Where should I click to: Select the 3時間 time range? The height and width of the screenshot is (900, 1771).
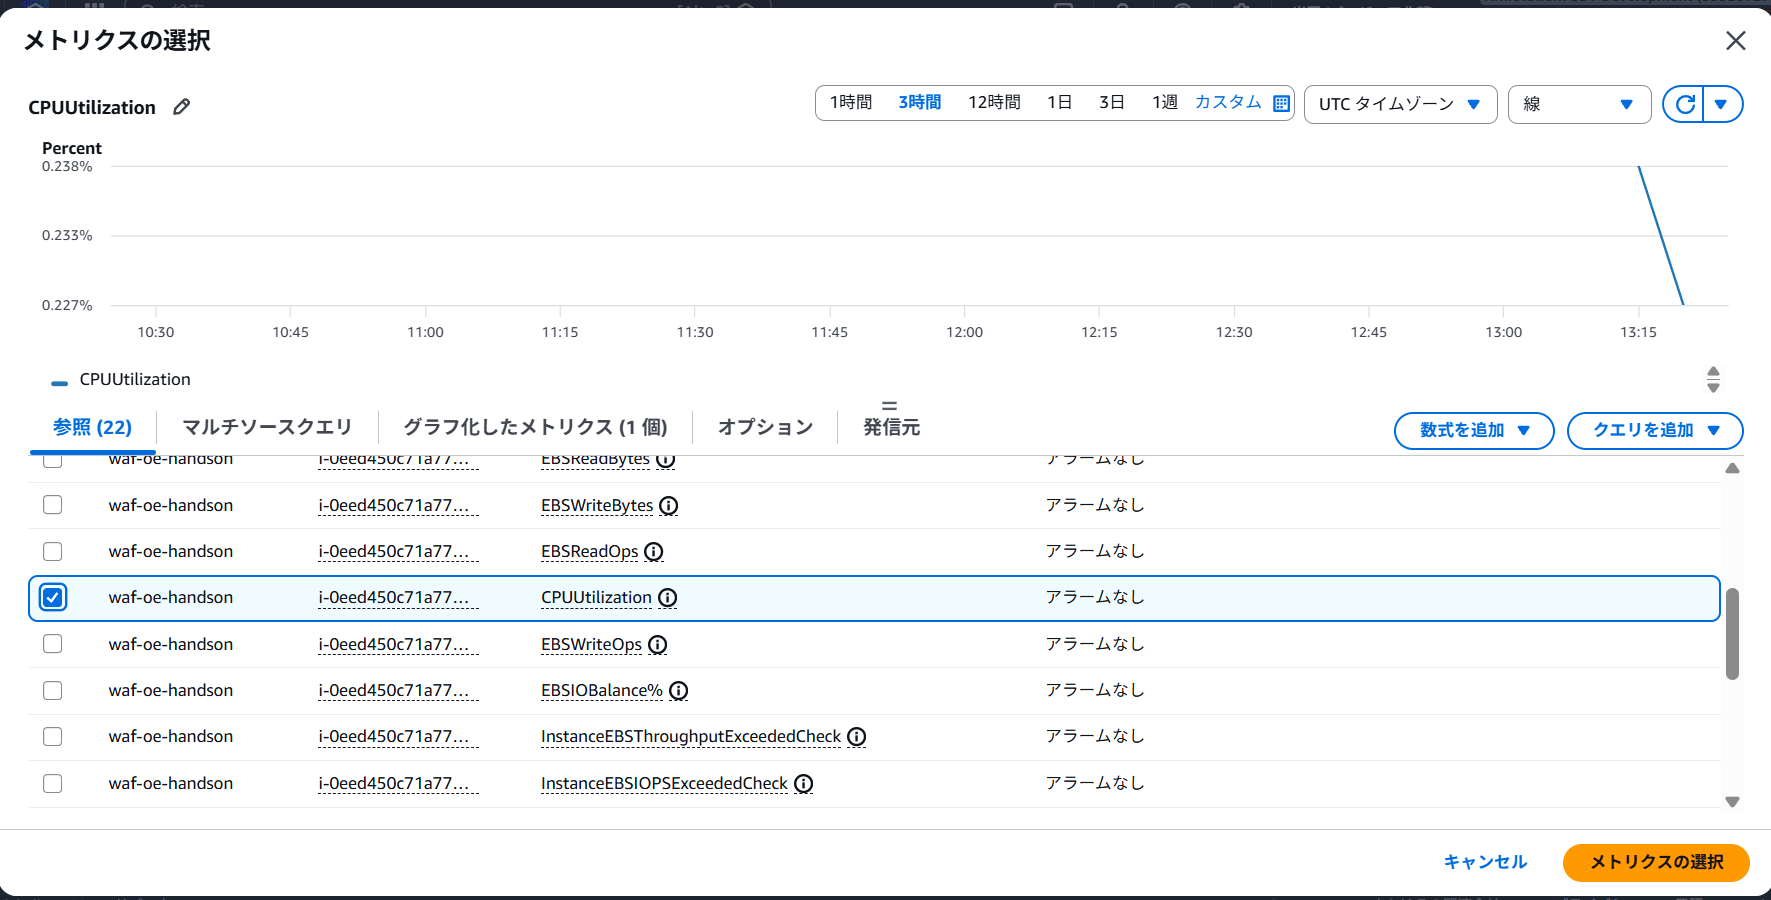920,102
